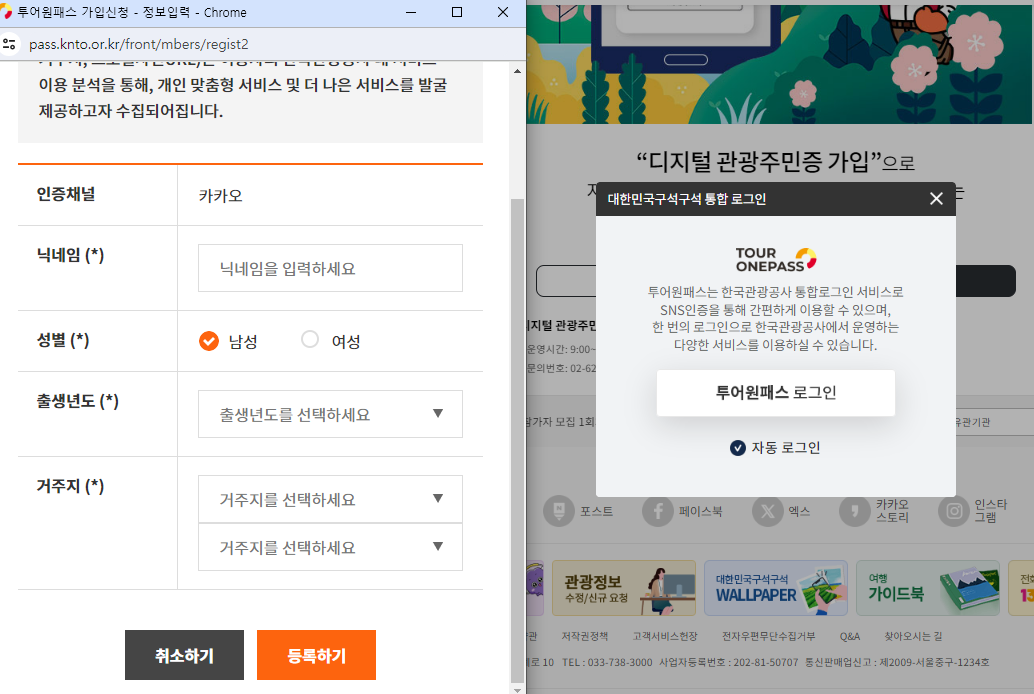The height and width of the screenshot is (694, 1034).
Task: Click the 저작권정책 footer link
Action: tap(584, 637)
